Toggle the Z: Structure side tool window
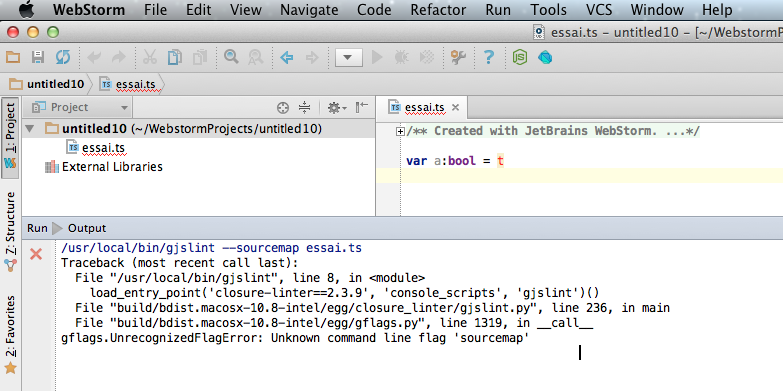Viewport: 783px width, 391px height. coord(10,231)
